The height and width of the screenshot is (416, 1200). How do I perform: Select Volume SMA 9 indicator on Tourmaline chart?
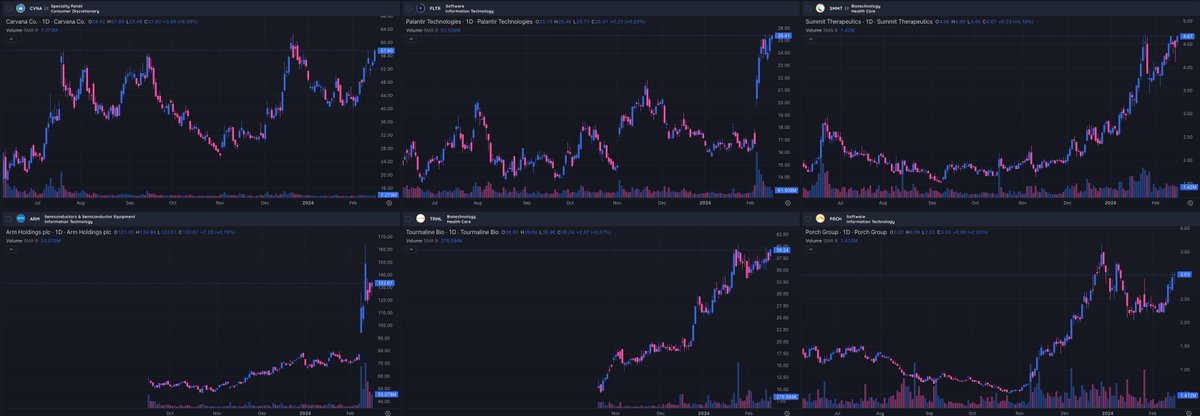coord(424,240)
